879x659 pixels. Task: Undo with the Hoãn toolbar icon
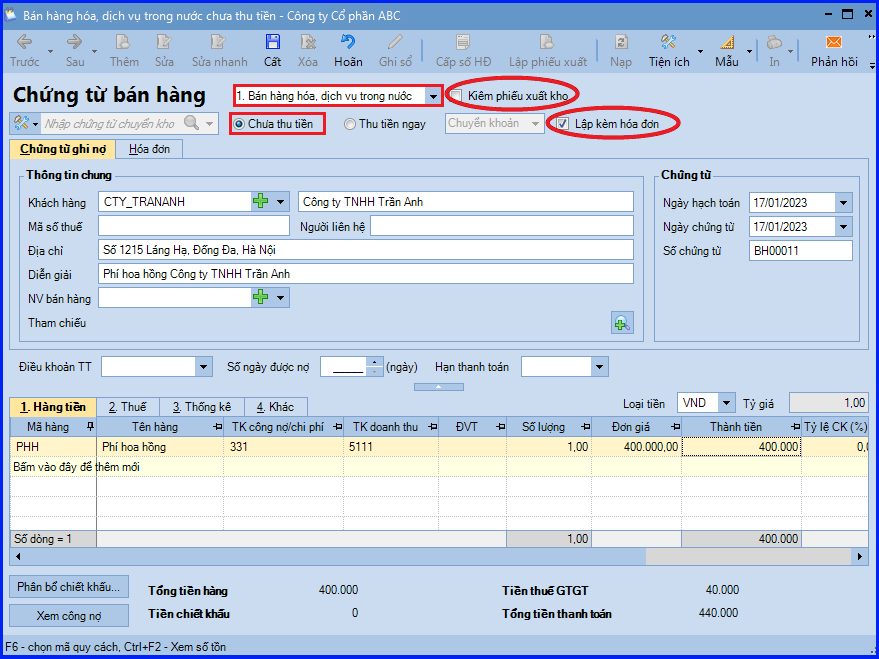(348, 42)
